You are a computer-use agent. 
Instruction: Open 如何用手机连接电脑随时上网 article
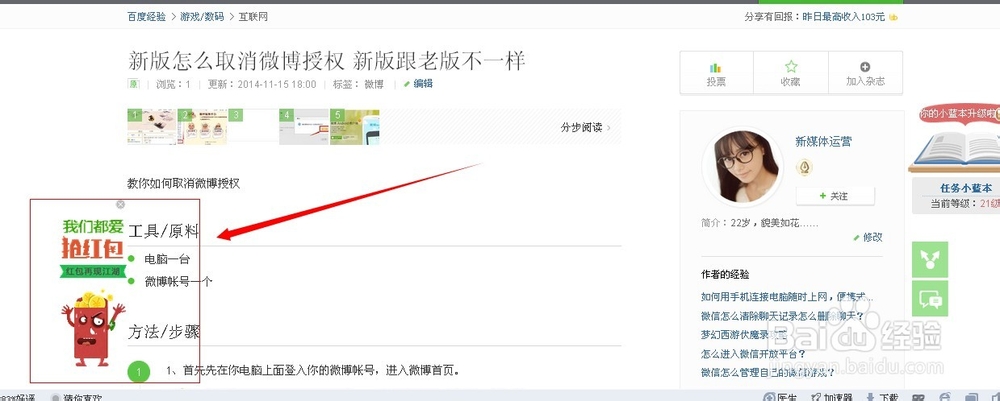[787, 297]
